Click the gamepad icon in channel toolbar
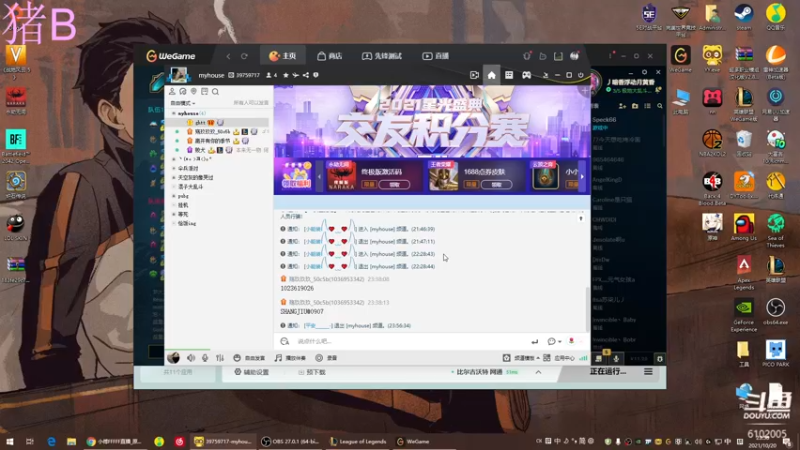 [526, 76]
